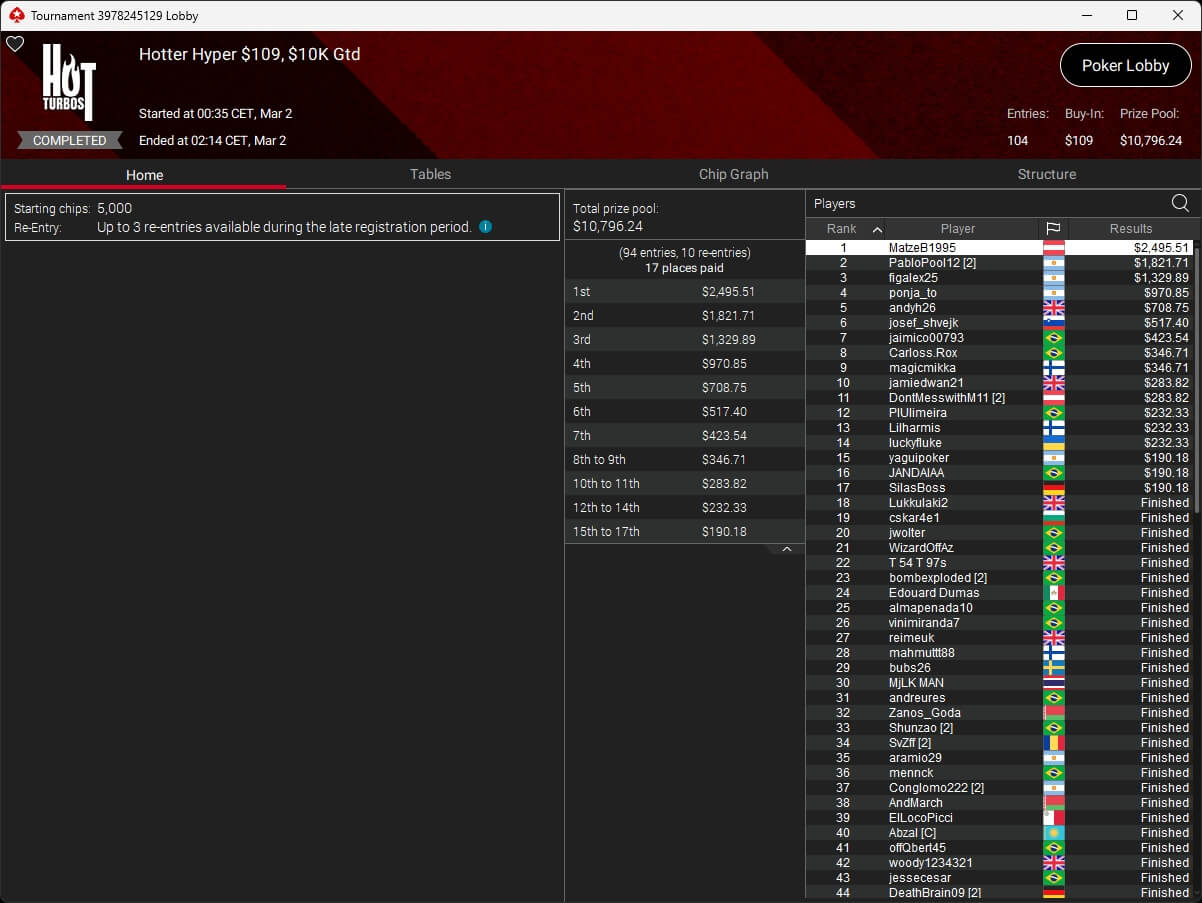Viewport: 1202px width, 903px height.
Task: Click the flag beside Abzal [C]
Action: (x=1053, y=833)
